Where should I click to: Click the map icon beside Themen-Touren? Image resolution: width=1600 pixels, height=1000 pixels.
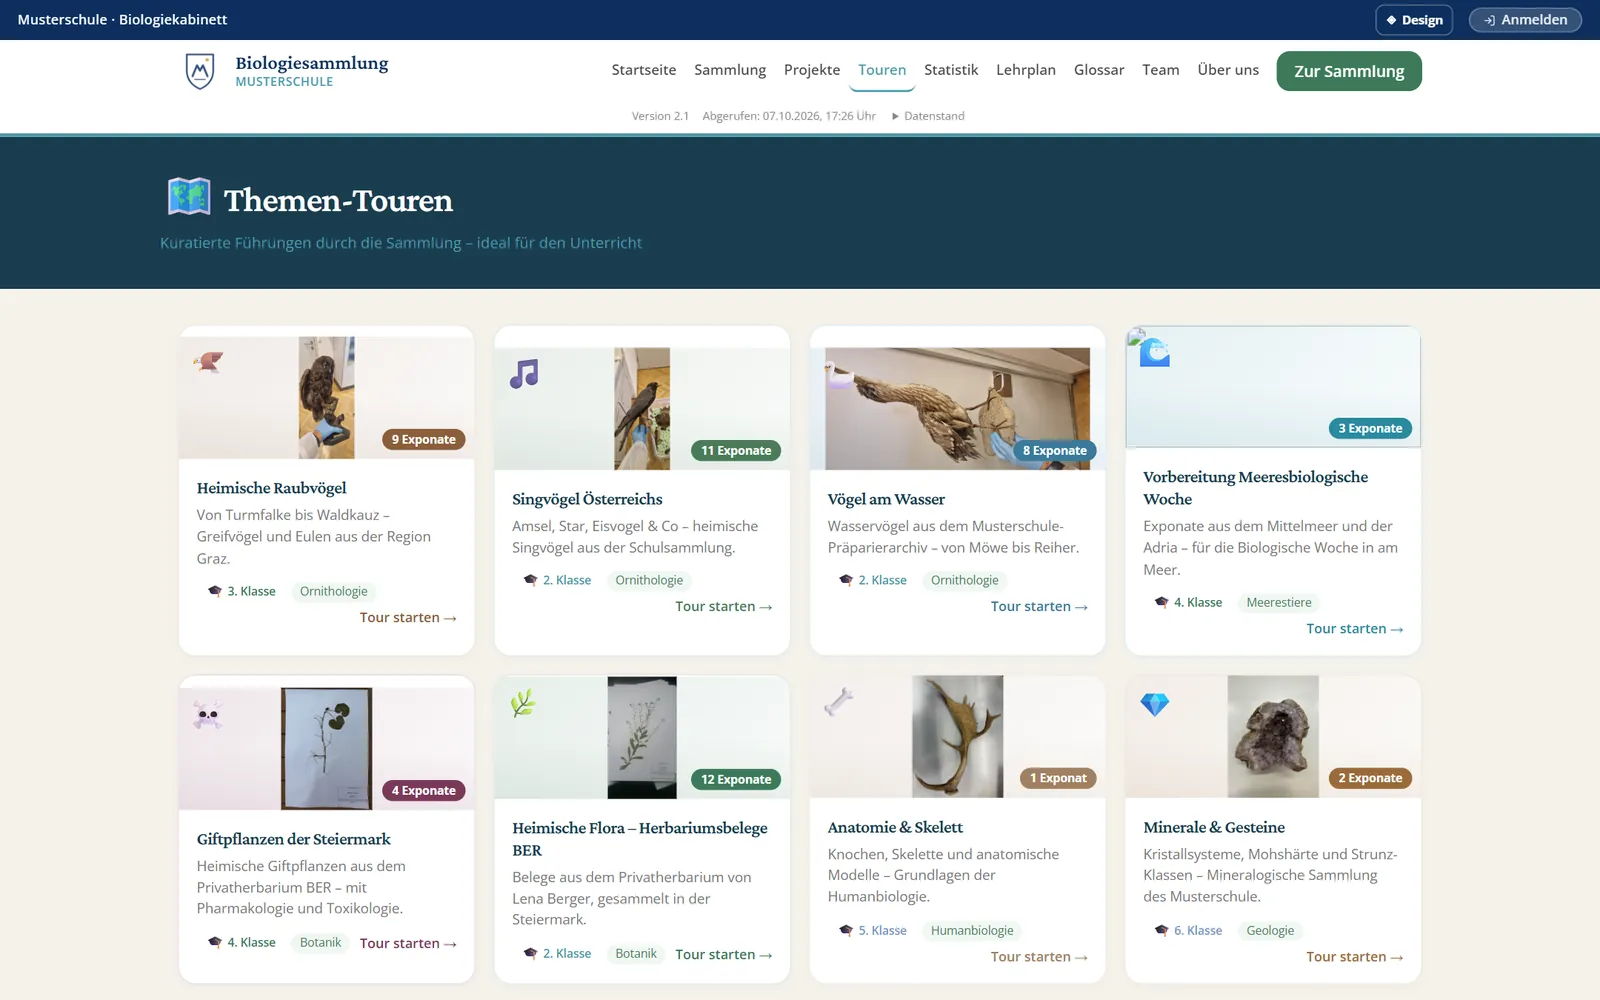click(x=189, y=197)
